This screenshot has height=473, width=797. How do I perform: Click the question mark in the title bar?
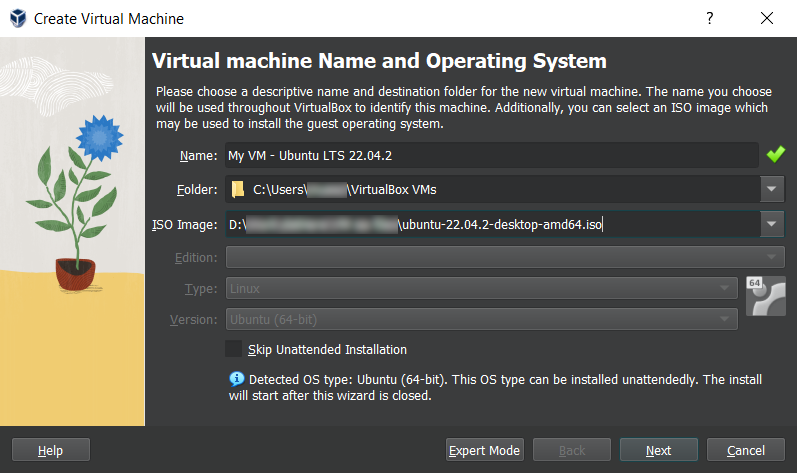[x=710, y=18]
